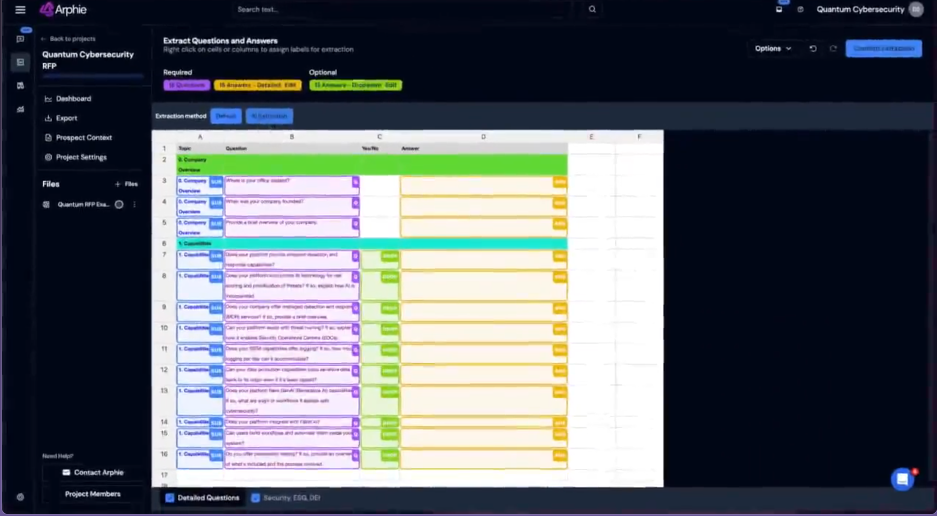Open the Quantum RFP file kebab menu
The width and height of the screenshot is (937, 516).
pyautogui.click(x=134, y=204)
